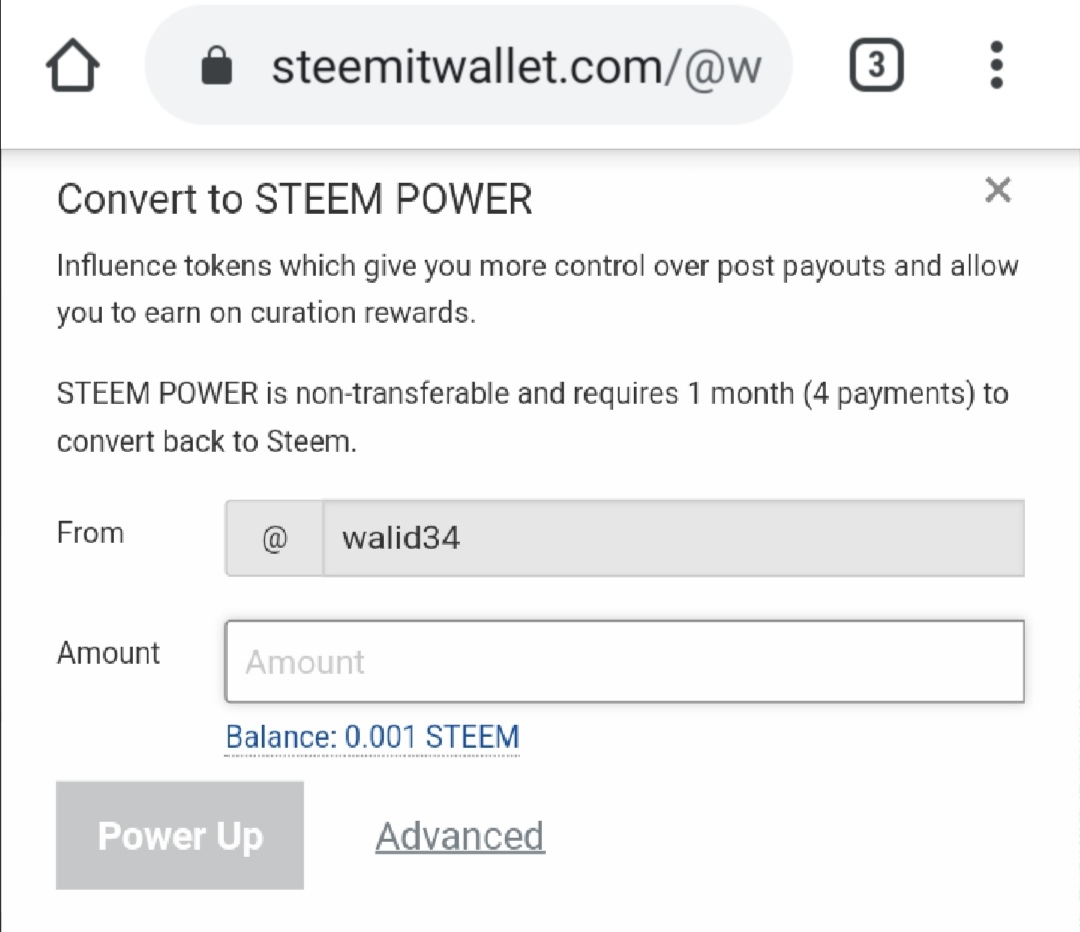Open the tab switcher showing 3 tabs
This screenshot has height=932, width=1080.
[876, 65]
